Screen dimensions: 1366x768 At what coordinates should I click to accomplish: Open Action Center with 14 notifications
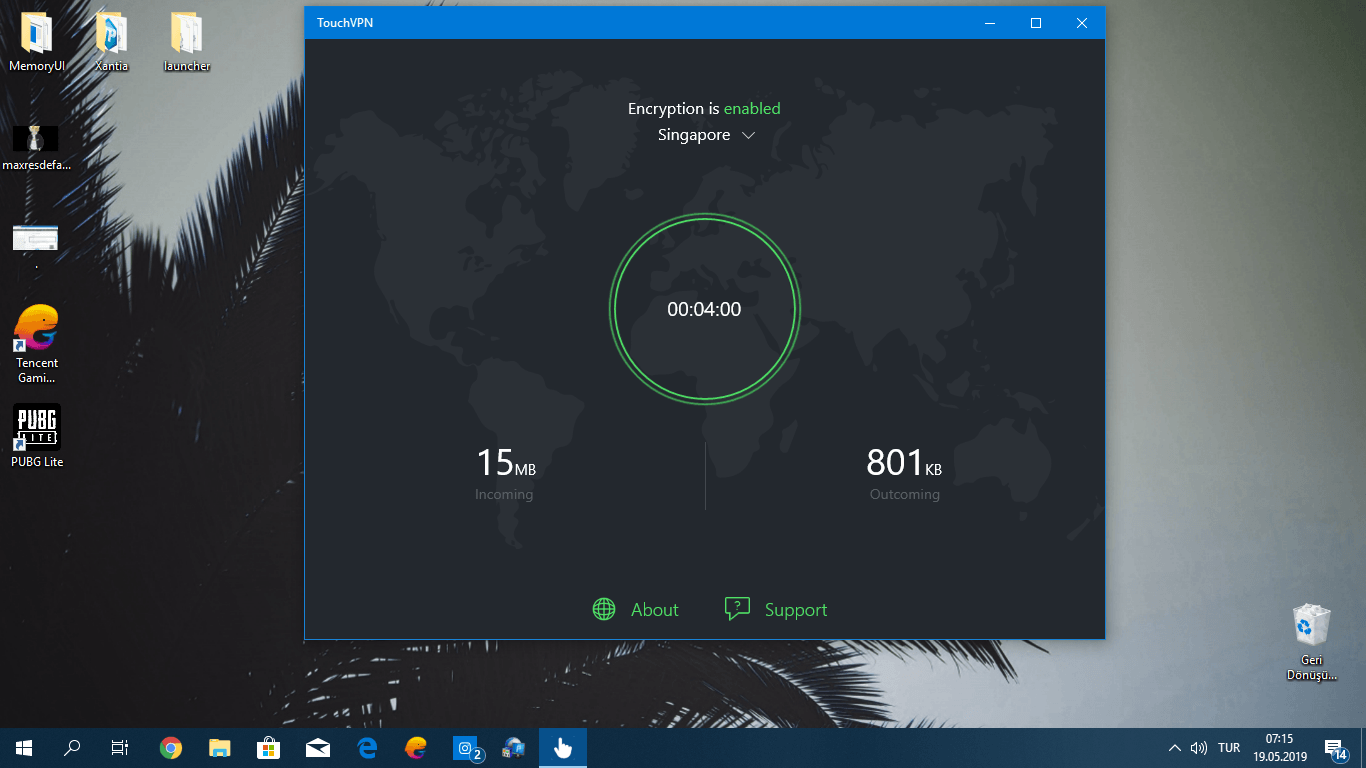[1336, 748]
